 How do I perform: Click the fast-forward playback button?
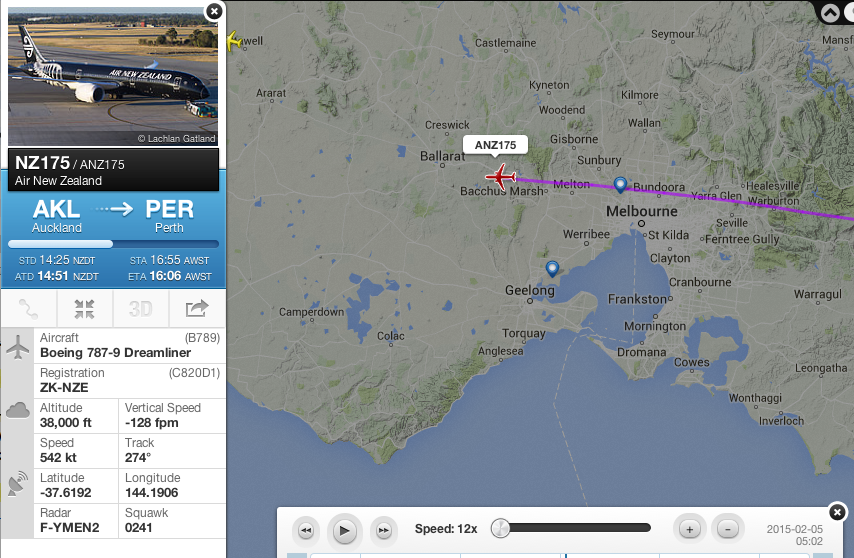(383, 530)
